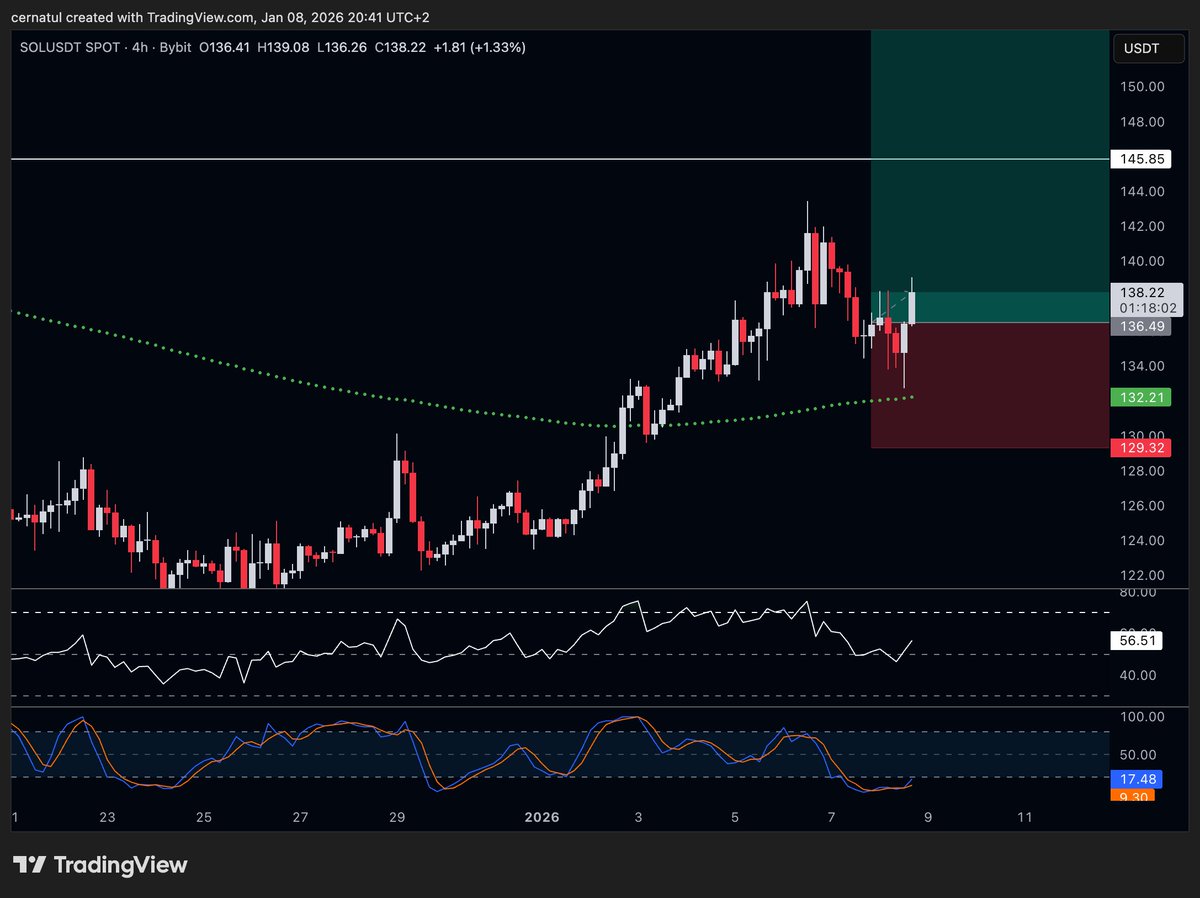Click the 138.22 last price label

[1141, 291]
